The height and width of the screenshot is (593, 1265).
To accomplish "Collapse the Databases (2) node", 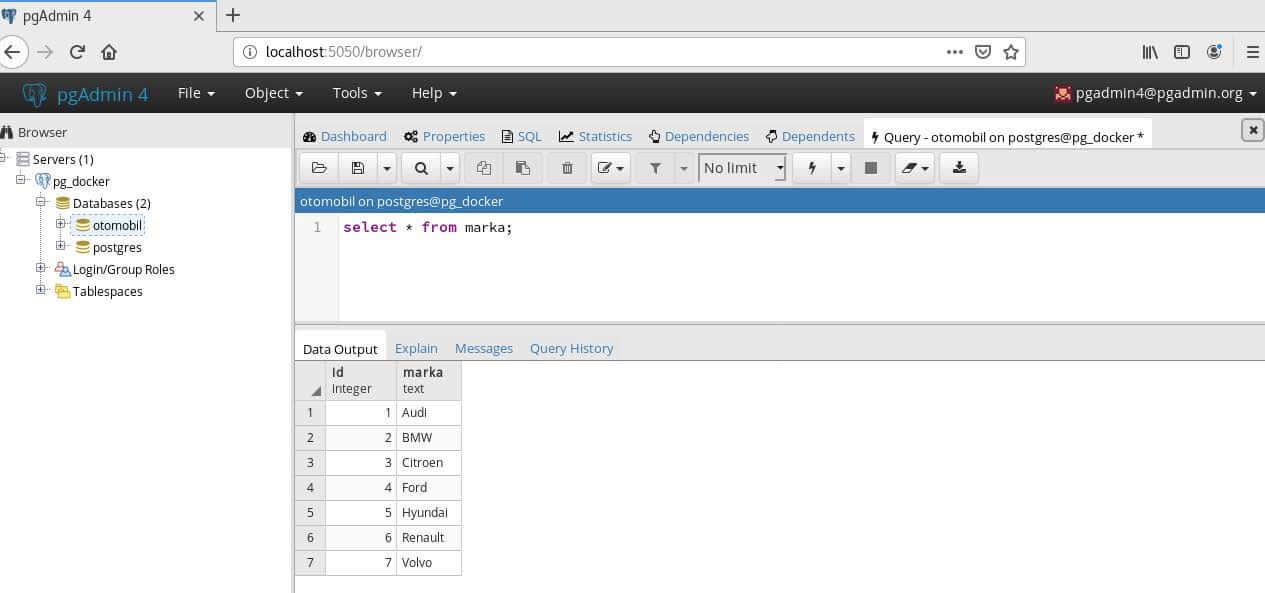I will click(x=41, y=202).
